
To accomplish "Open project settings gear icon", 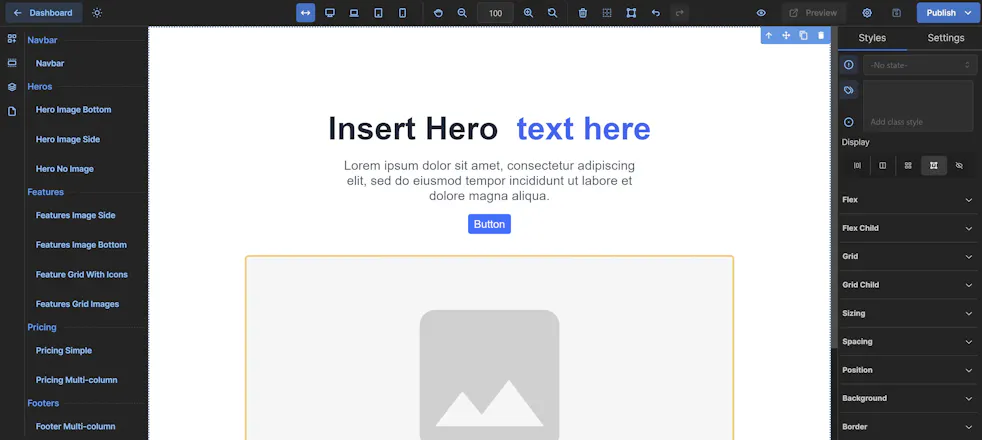I will point(867,13).
